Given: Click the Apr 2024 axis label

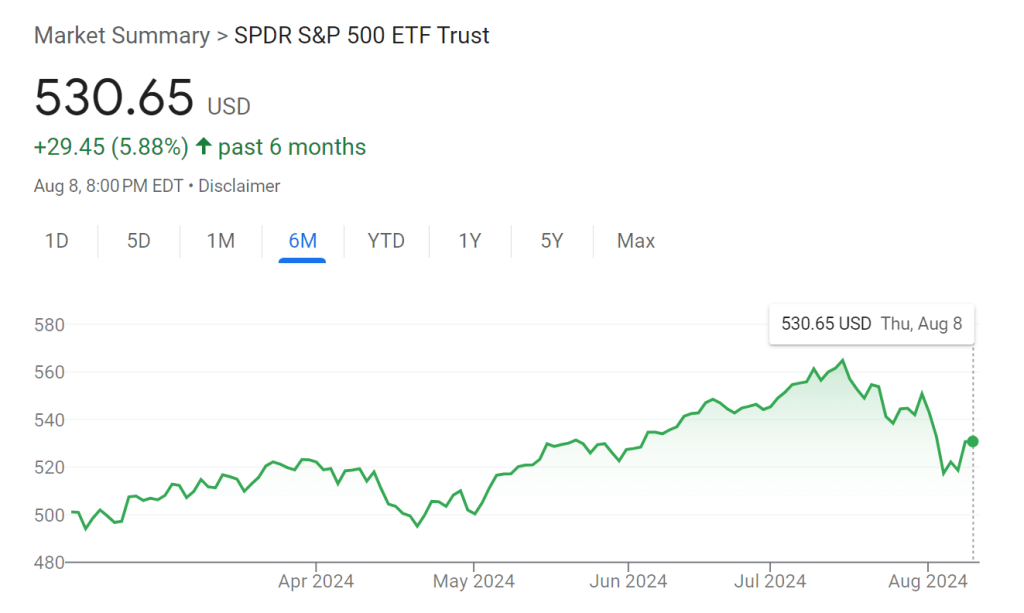Looking at the screenshot, I should coord(316,580).
